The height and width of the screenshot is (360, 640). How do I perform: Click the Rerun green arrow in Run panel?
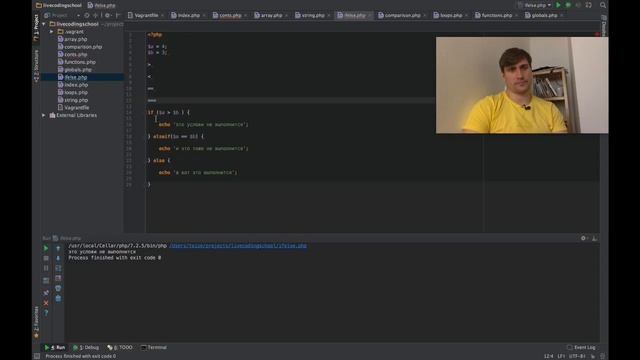[x=46, y=248]
